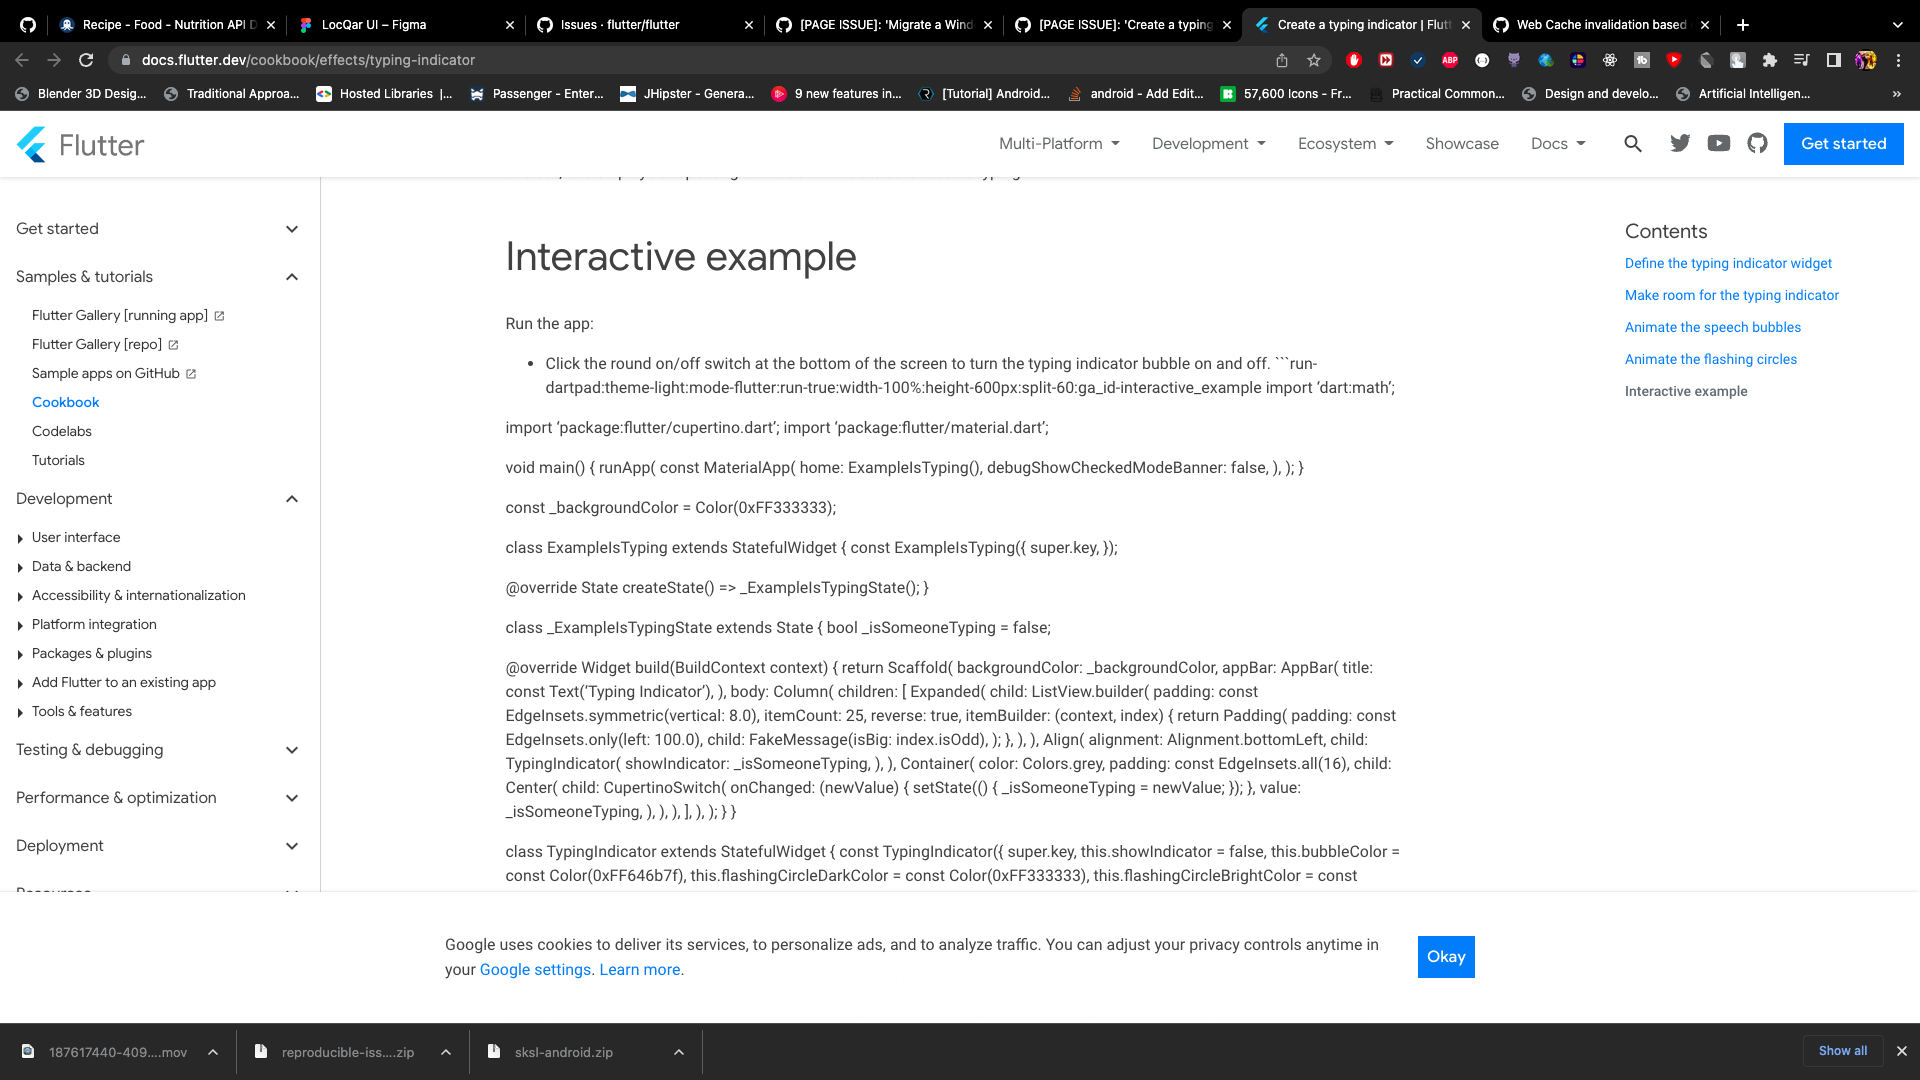
Task: Open the Animate the speech bubbles link
Action: (1712, 327)
